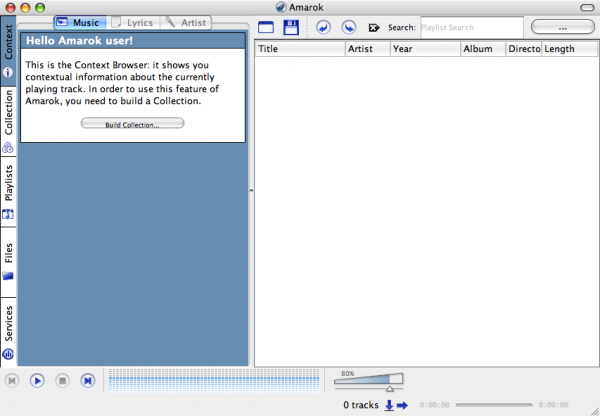Viewport: 600px width, 416px height.
Task: Click the toolbar toggle pill button
Action: 587,7
